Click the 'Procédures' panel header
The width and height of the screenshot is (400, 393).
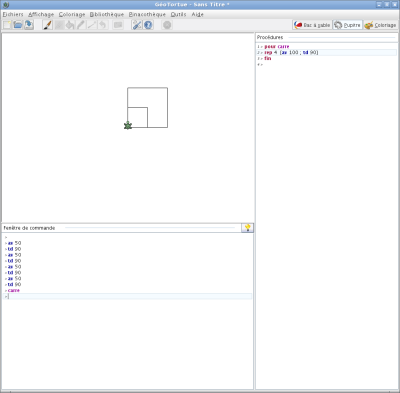270,37
